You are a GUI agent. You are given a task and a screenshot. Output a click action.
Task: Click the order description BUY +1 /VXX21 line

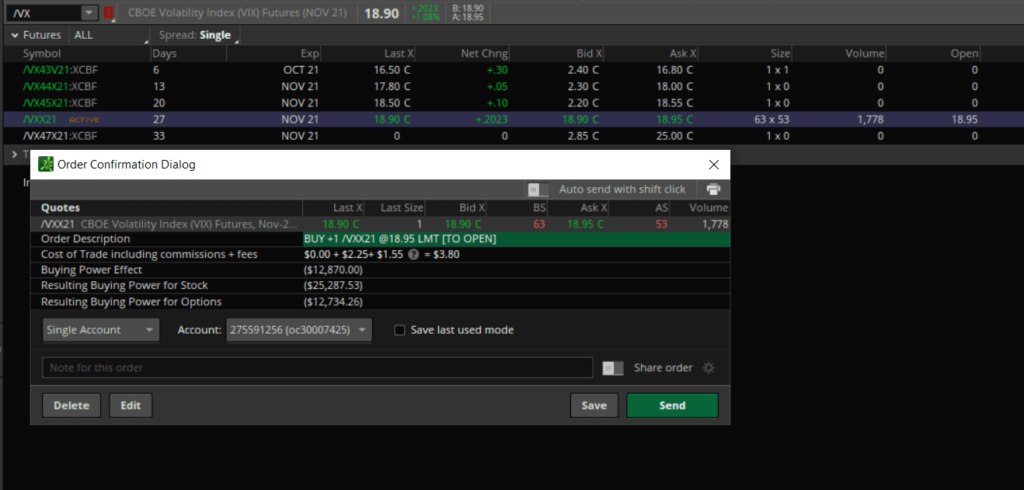pos(516,239)
